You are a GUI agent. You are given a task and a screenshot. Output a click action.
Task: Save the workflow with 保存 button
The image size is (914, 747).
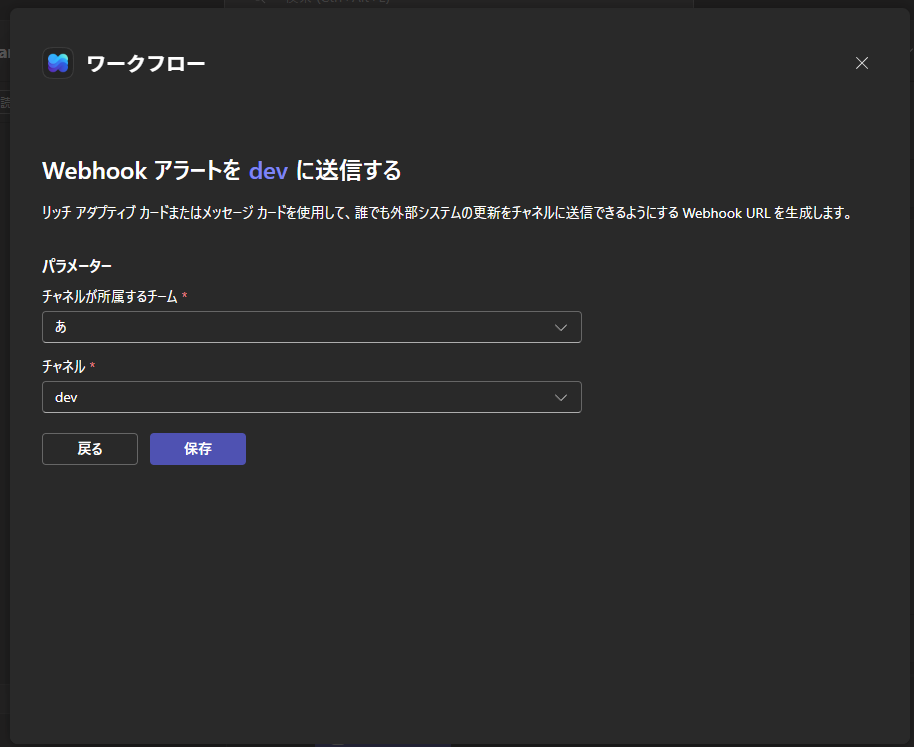click(x=198, y=449)
